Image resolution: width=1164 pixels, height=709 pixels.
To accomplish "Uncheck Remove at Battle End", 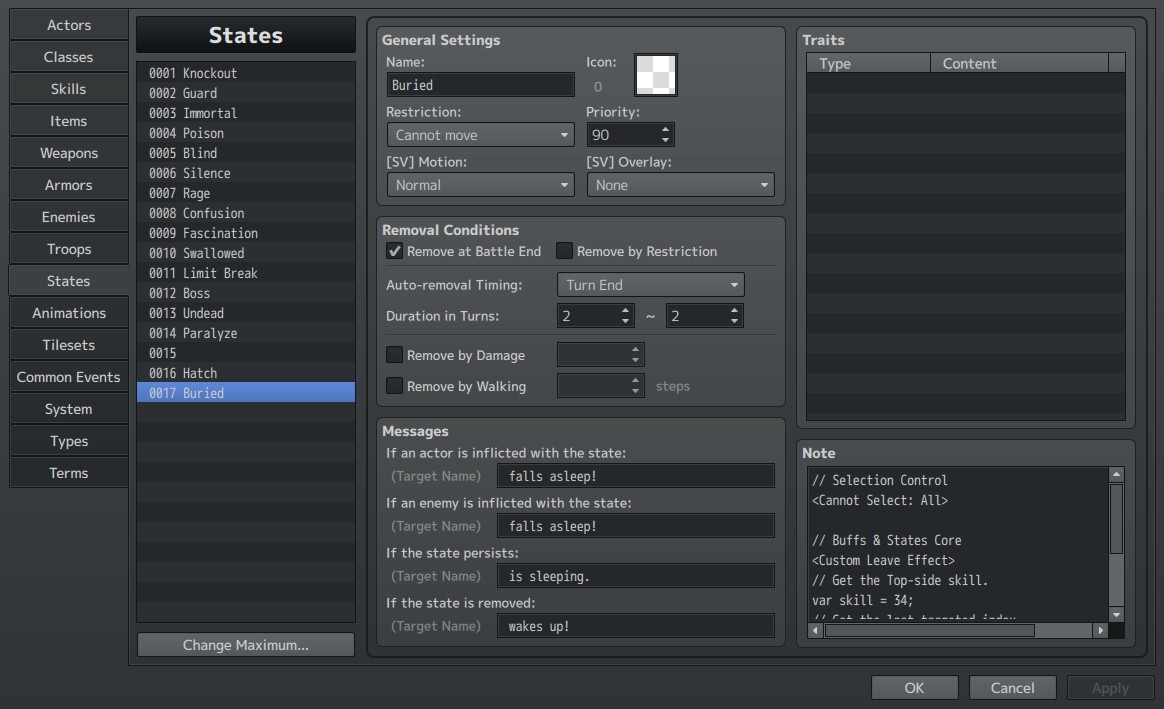I will click(394, 251).
